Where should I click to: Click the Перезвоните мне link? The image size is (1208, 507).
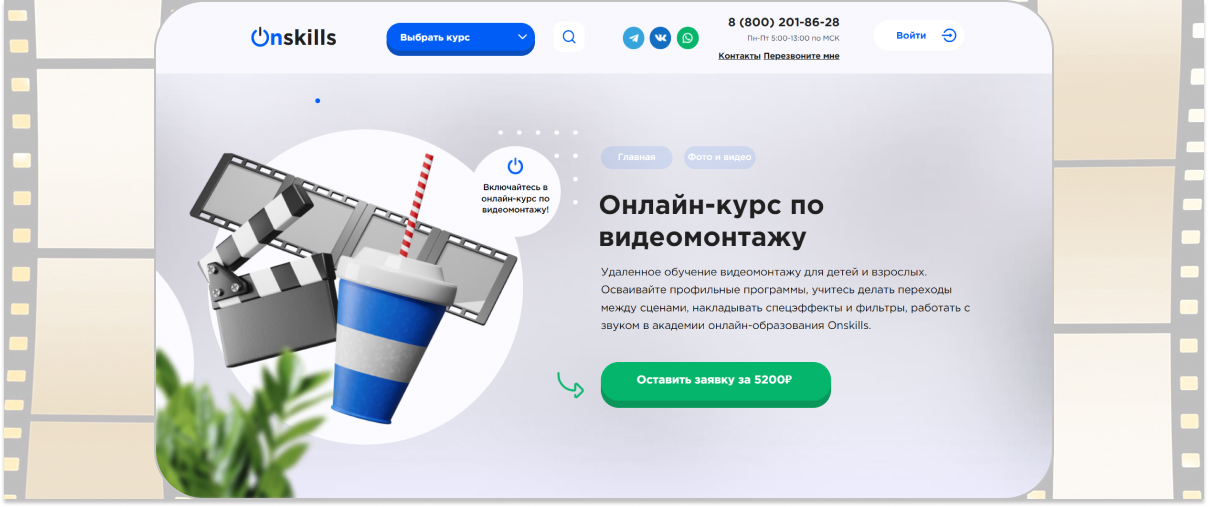point(801,56)
